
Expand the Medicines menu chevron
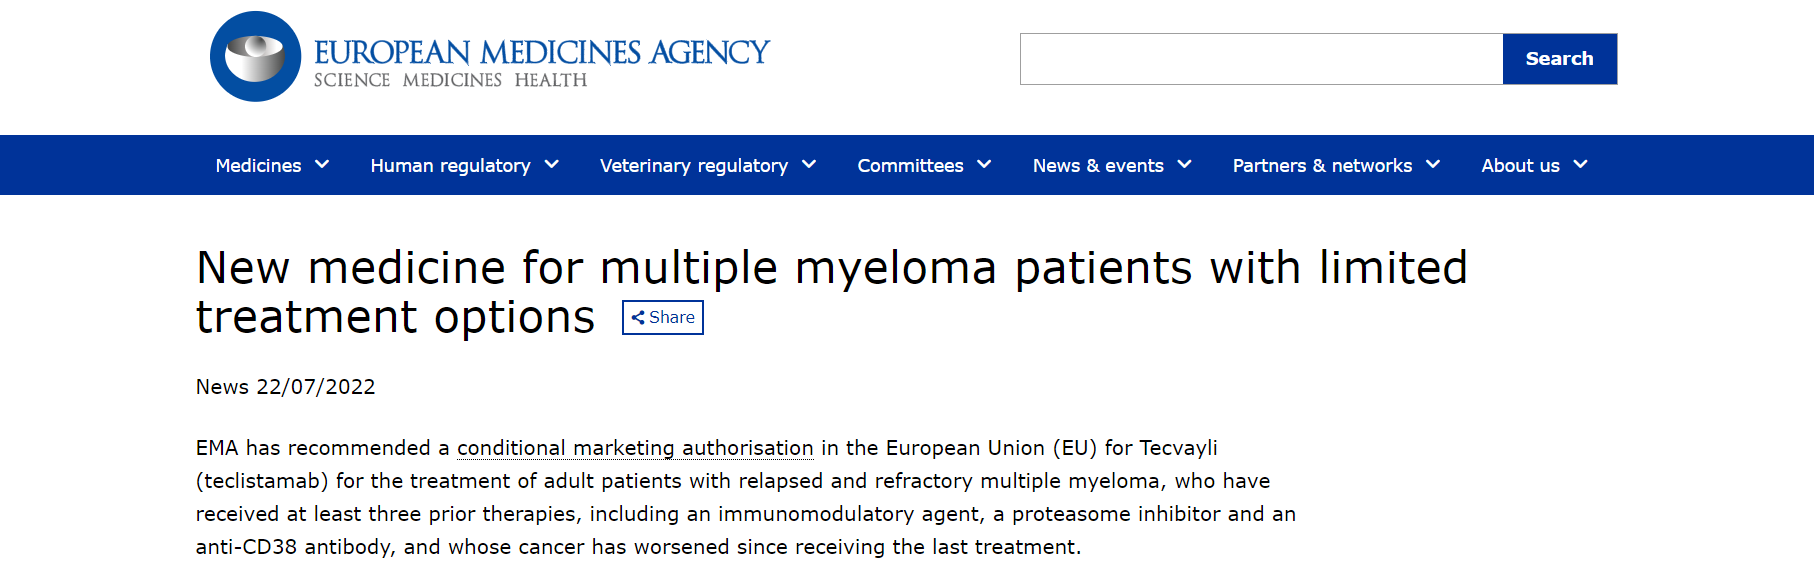322,165
